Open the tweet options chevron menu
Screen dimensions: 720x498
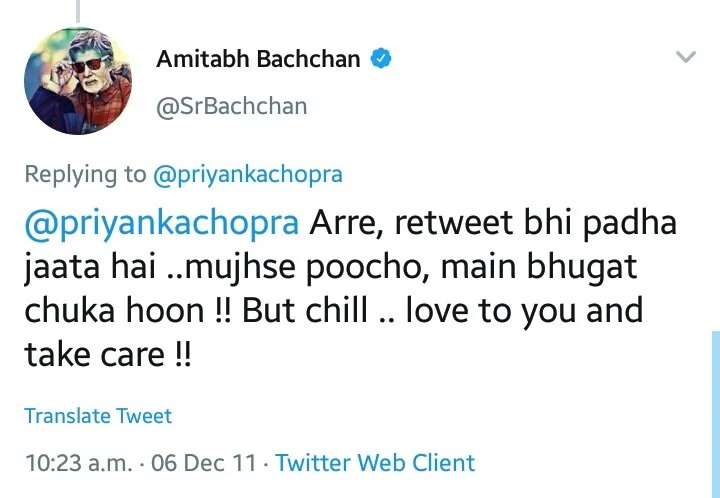685,58
